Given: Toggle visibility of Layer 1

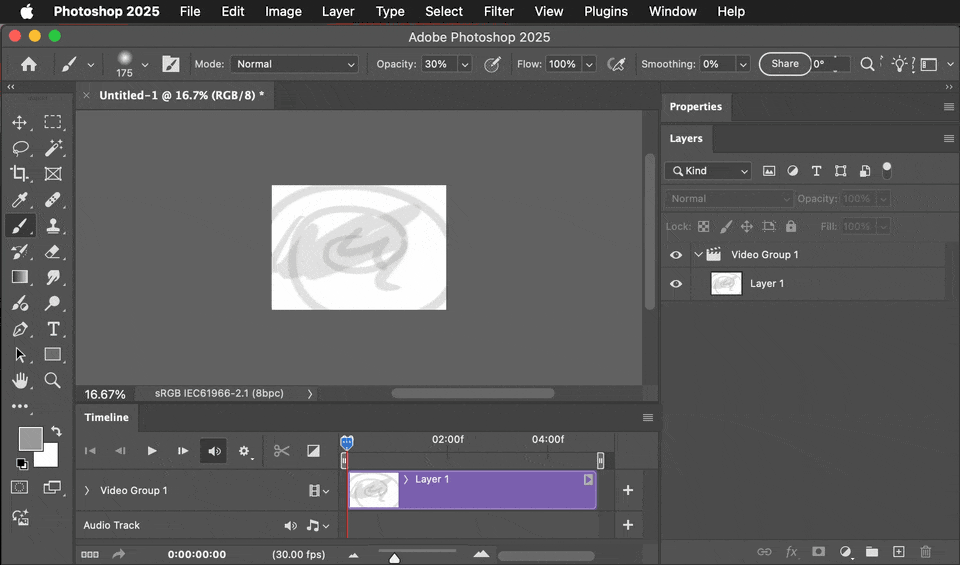Looking at the screenshot, I should click(676, 284).
